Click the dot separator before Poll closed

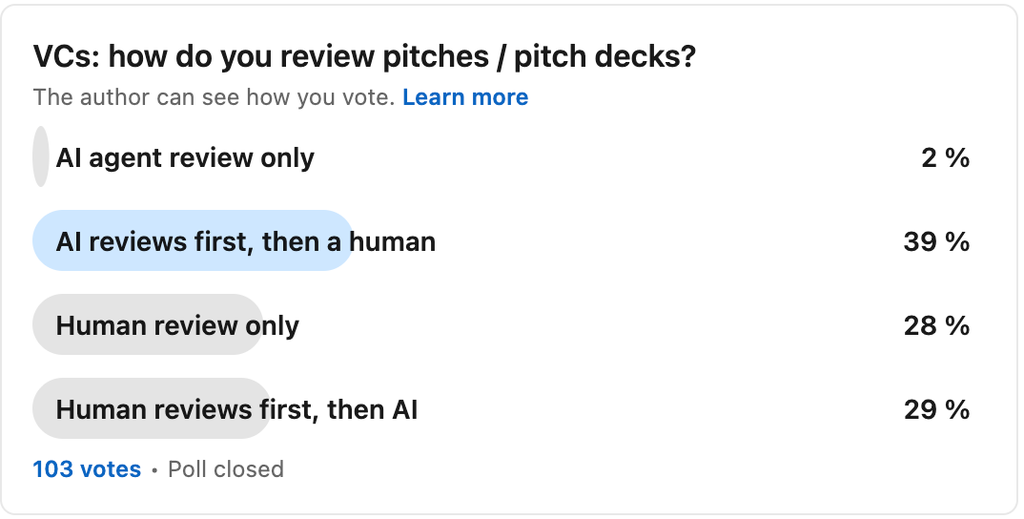155,470
